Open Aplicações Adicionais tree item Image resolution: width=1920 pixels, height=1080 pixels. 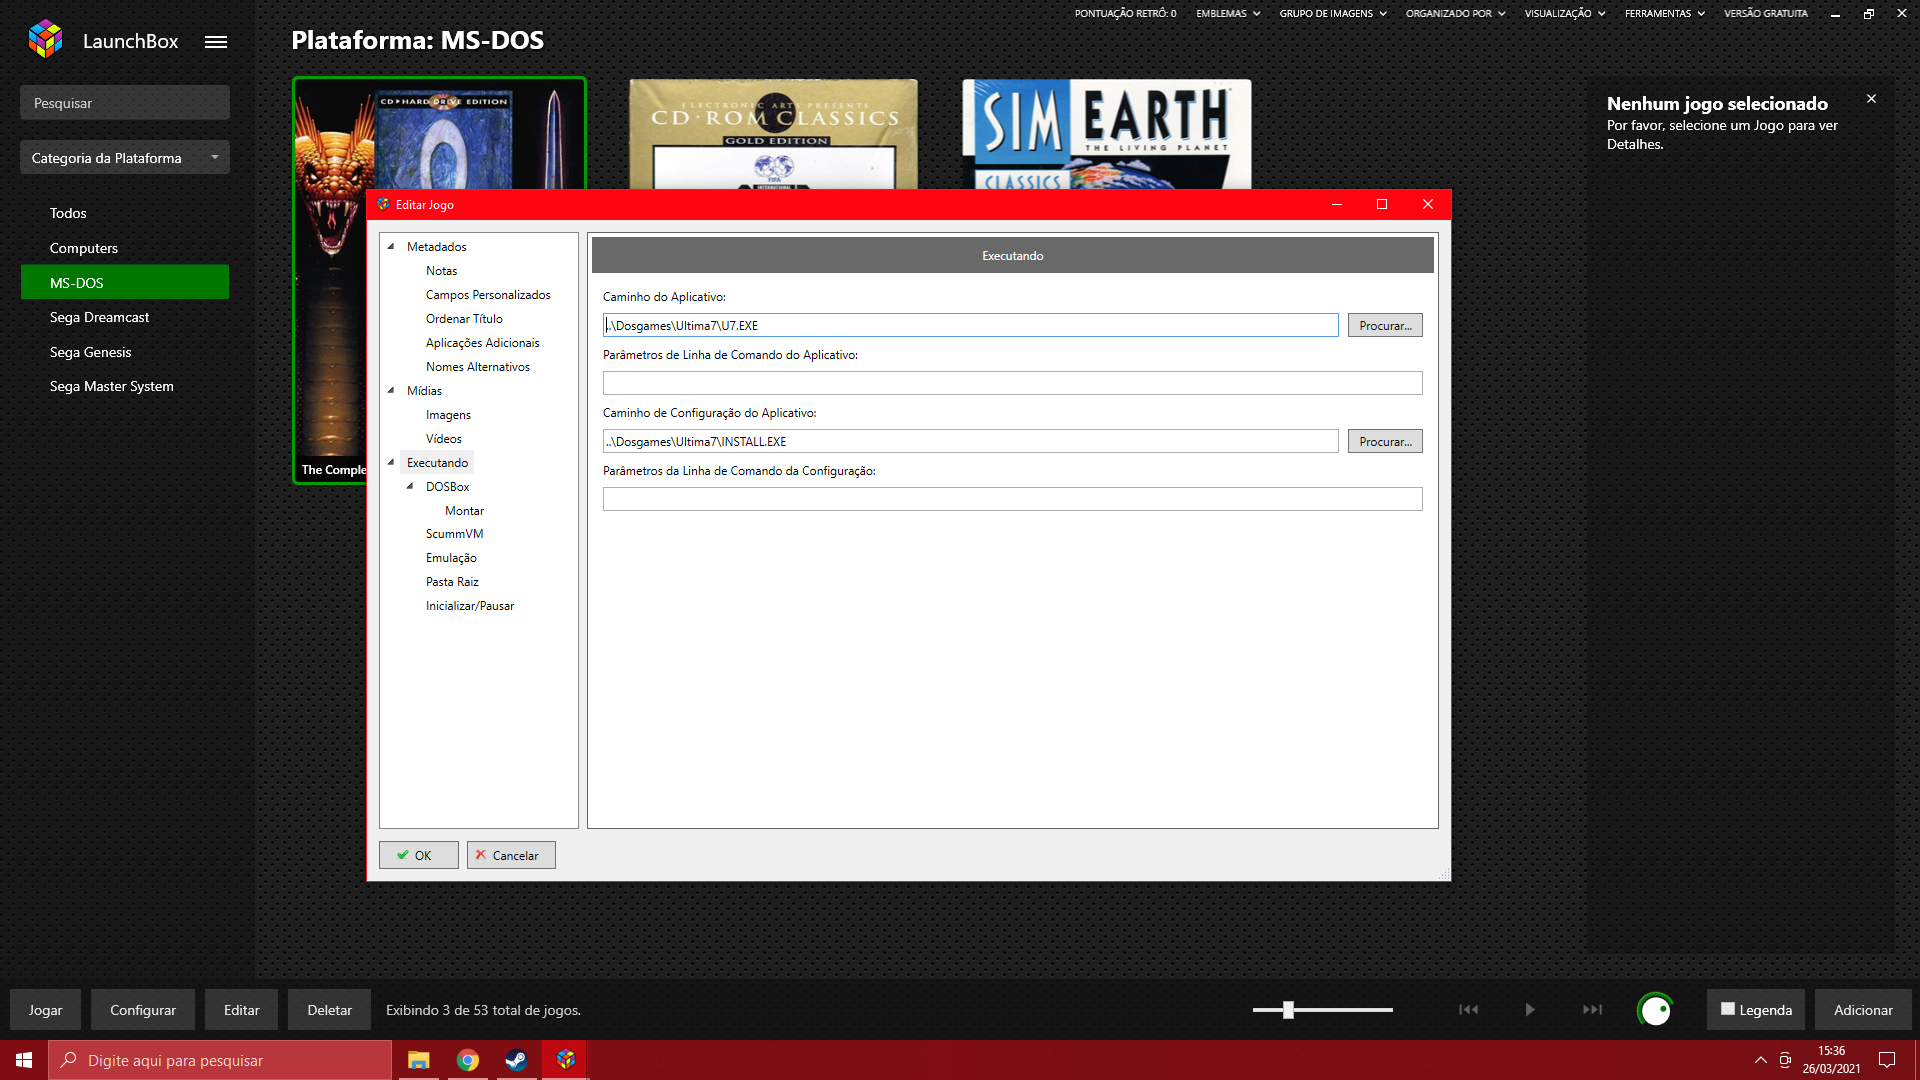click(x=482, y=343)
